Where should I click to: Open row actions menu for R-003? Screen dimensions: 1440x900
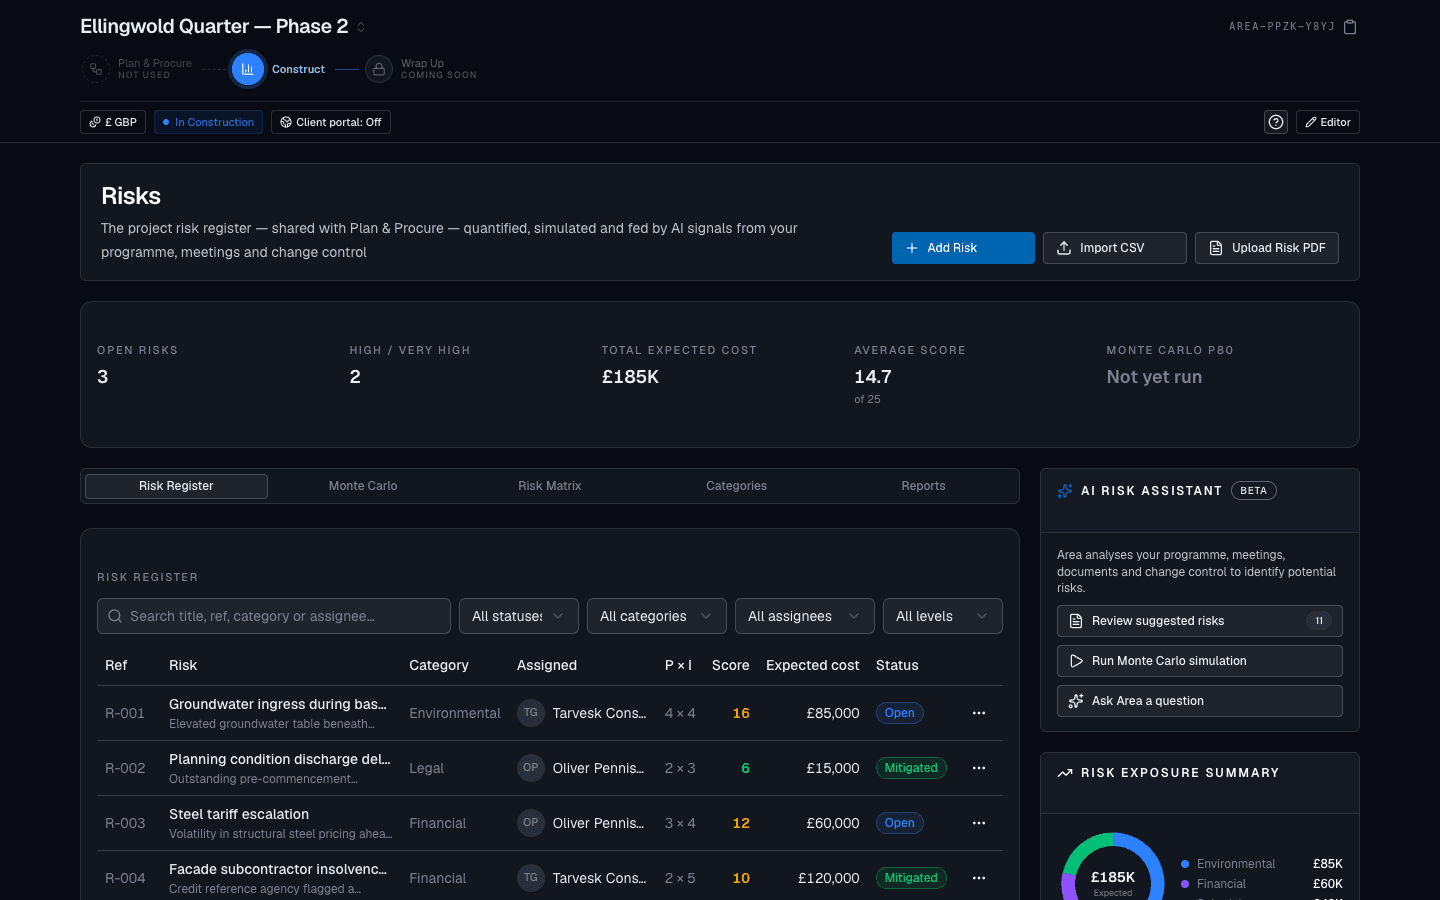979,823
